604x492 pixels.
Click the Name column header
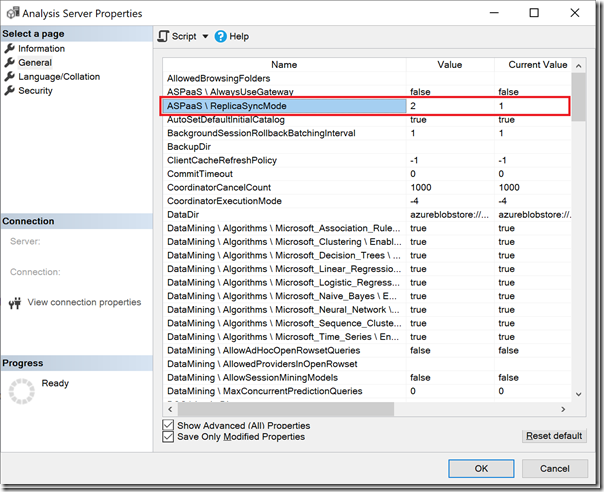(x=284, y=65)
